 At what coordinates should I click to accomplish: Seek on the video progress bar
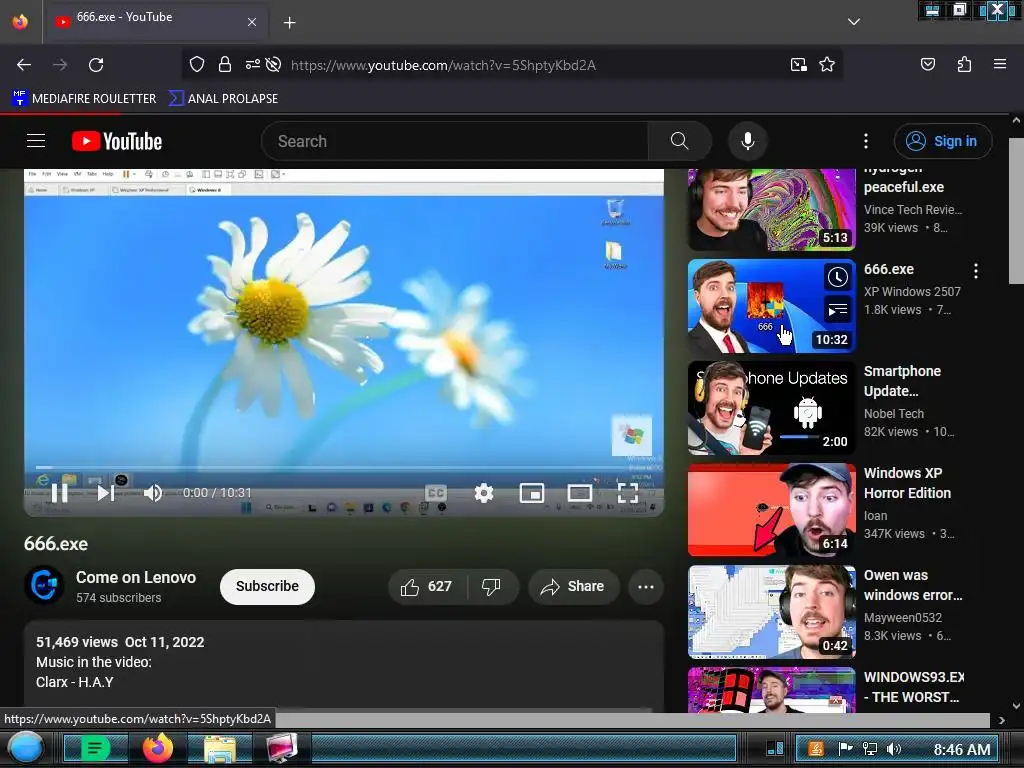click(x=344, y=467)
